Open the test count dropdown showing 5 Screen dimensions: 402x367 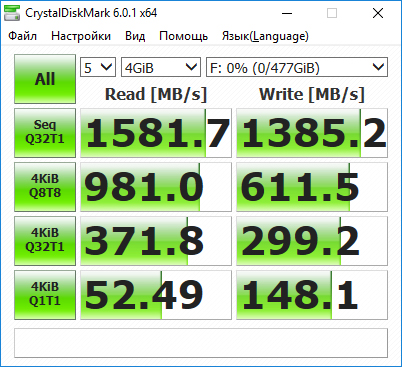tap(98, 68)
